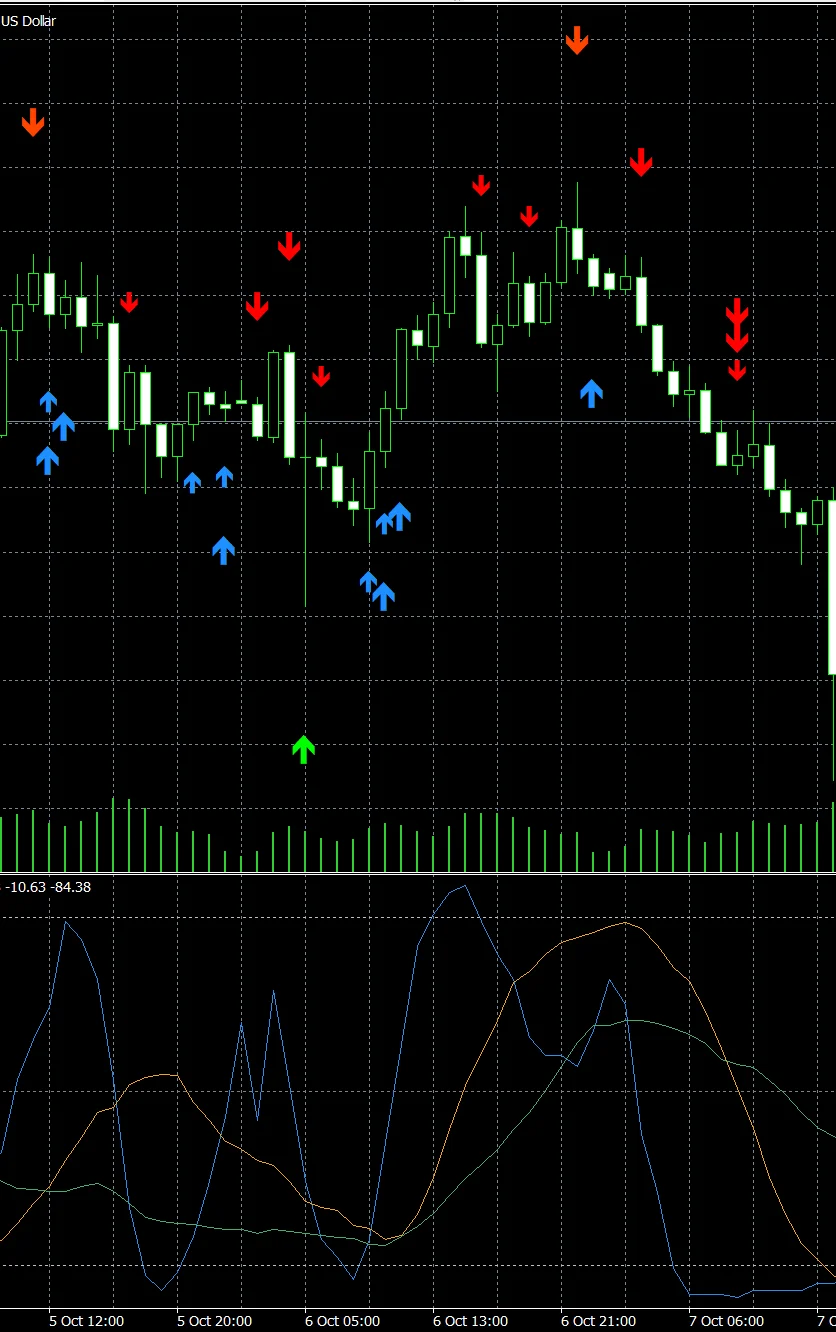836x1332 pixels.
Task: Click the indicator values "-10.63 -84.38"
Action: pos(48,886)
